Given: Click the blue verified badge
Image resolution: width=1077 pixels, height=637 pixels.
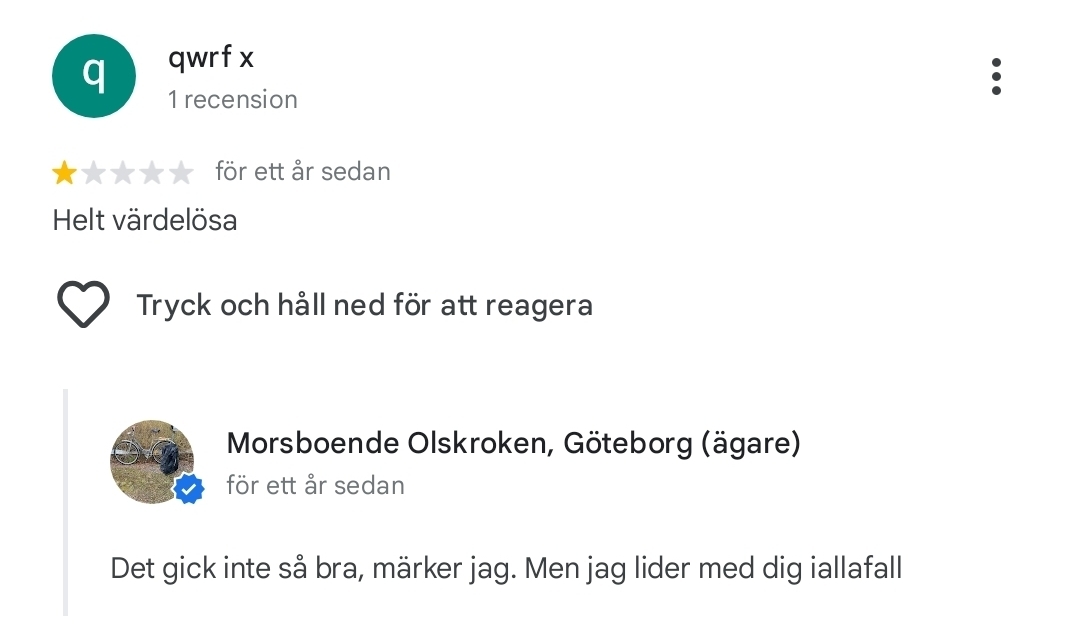Looking at the screenshot, I should pyautogui.click(x=188, y=489).
